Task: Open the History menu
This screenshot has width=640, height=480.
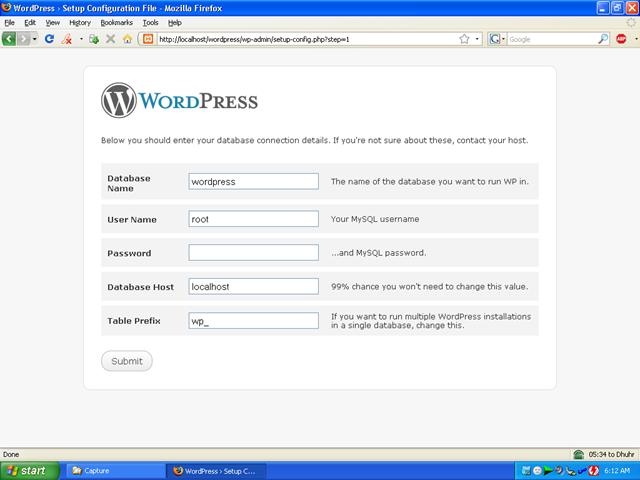Action: tap(80, 23)
